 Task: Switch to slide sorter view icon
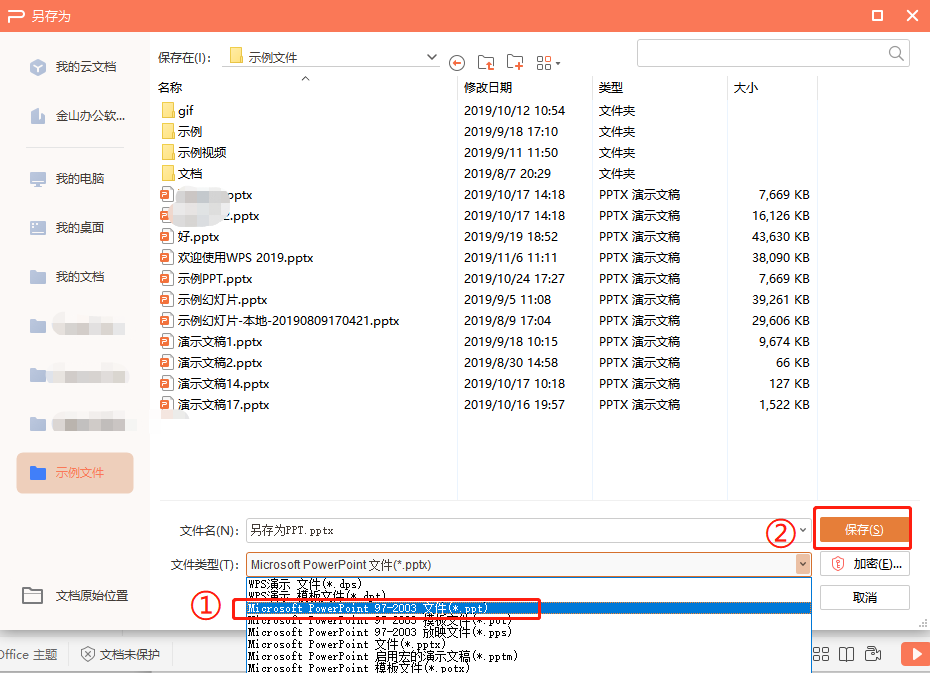pos(821,654)
